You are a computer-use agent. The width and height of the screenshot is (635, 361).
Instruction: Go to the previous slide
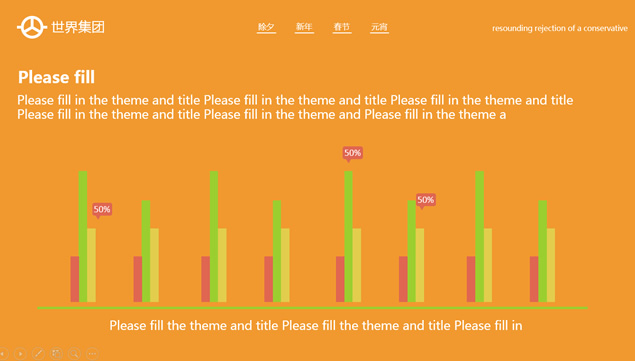click(4, 354)
